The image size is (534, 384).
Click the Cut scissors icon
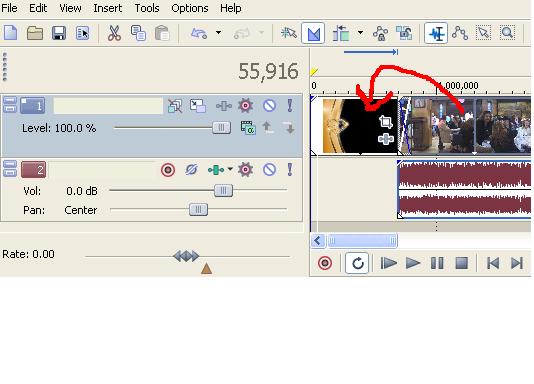[114, 33]
